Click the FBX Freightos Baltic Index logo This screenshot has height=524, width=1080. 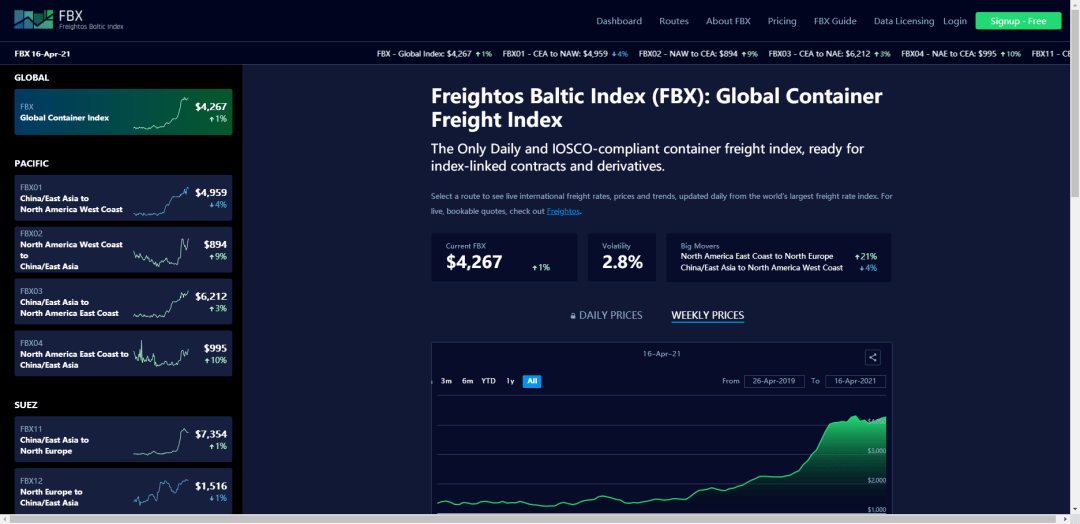click(x=69, y=20)
